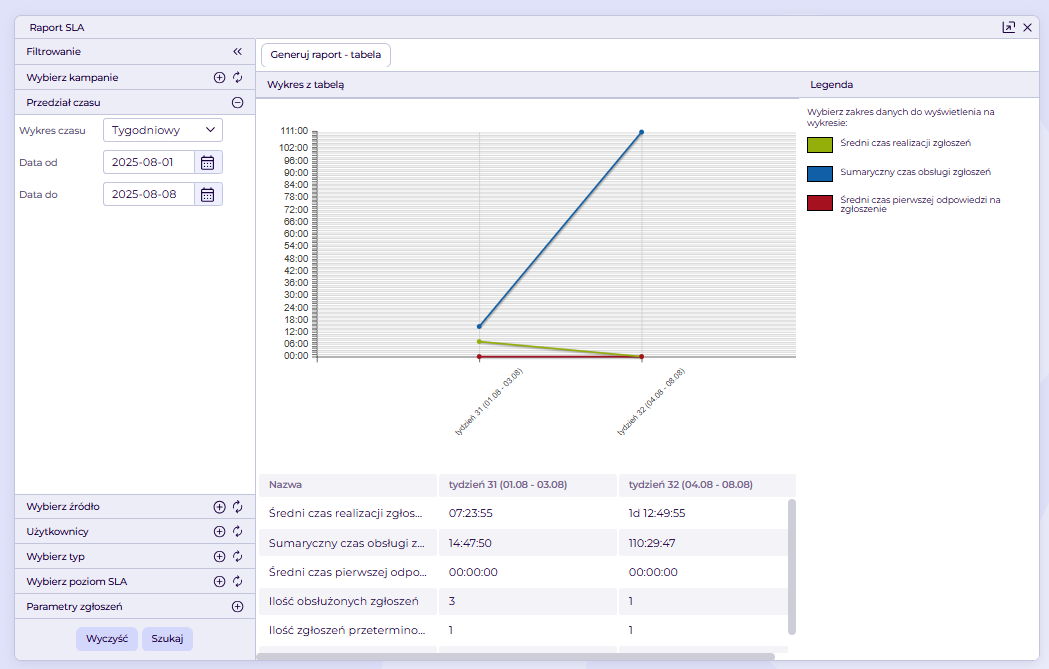Toggle the red Średni czas pierwszej odpowiedzi series

click(x=820, y=203)
